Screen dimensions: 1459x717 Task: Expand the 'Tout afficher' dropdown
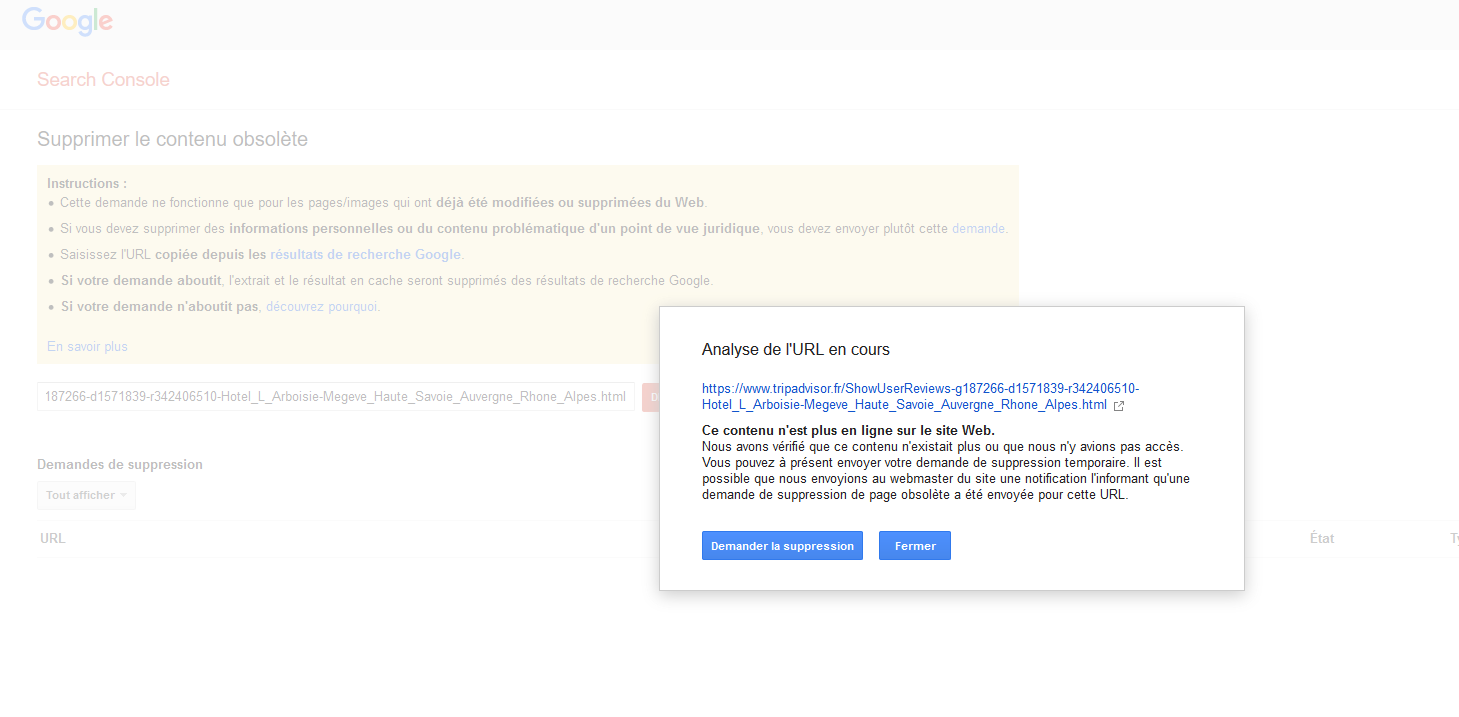87,496
